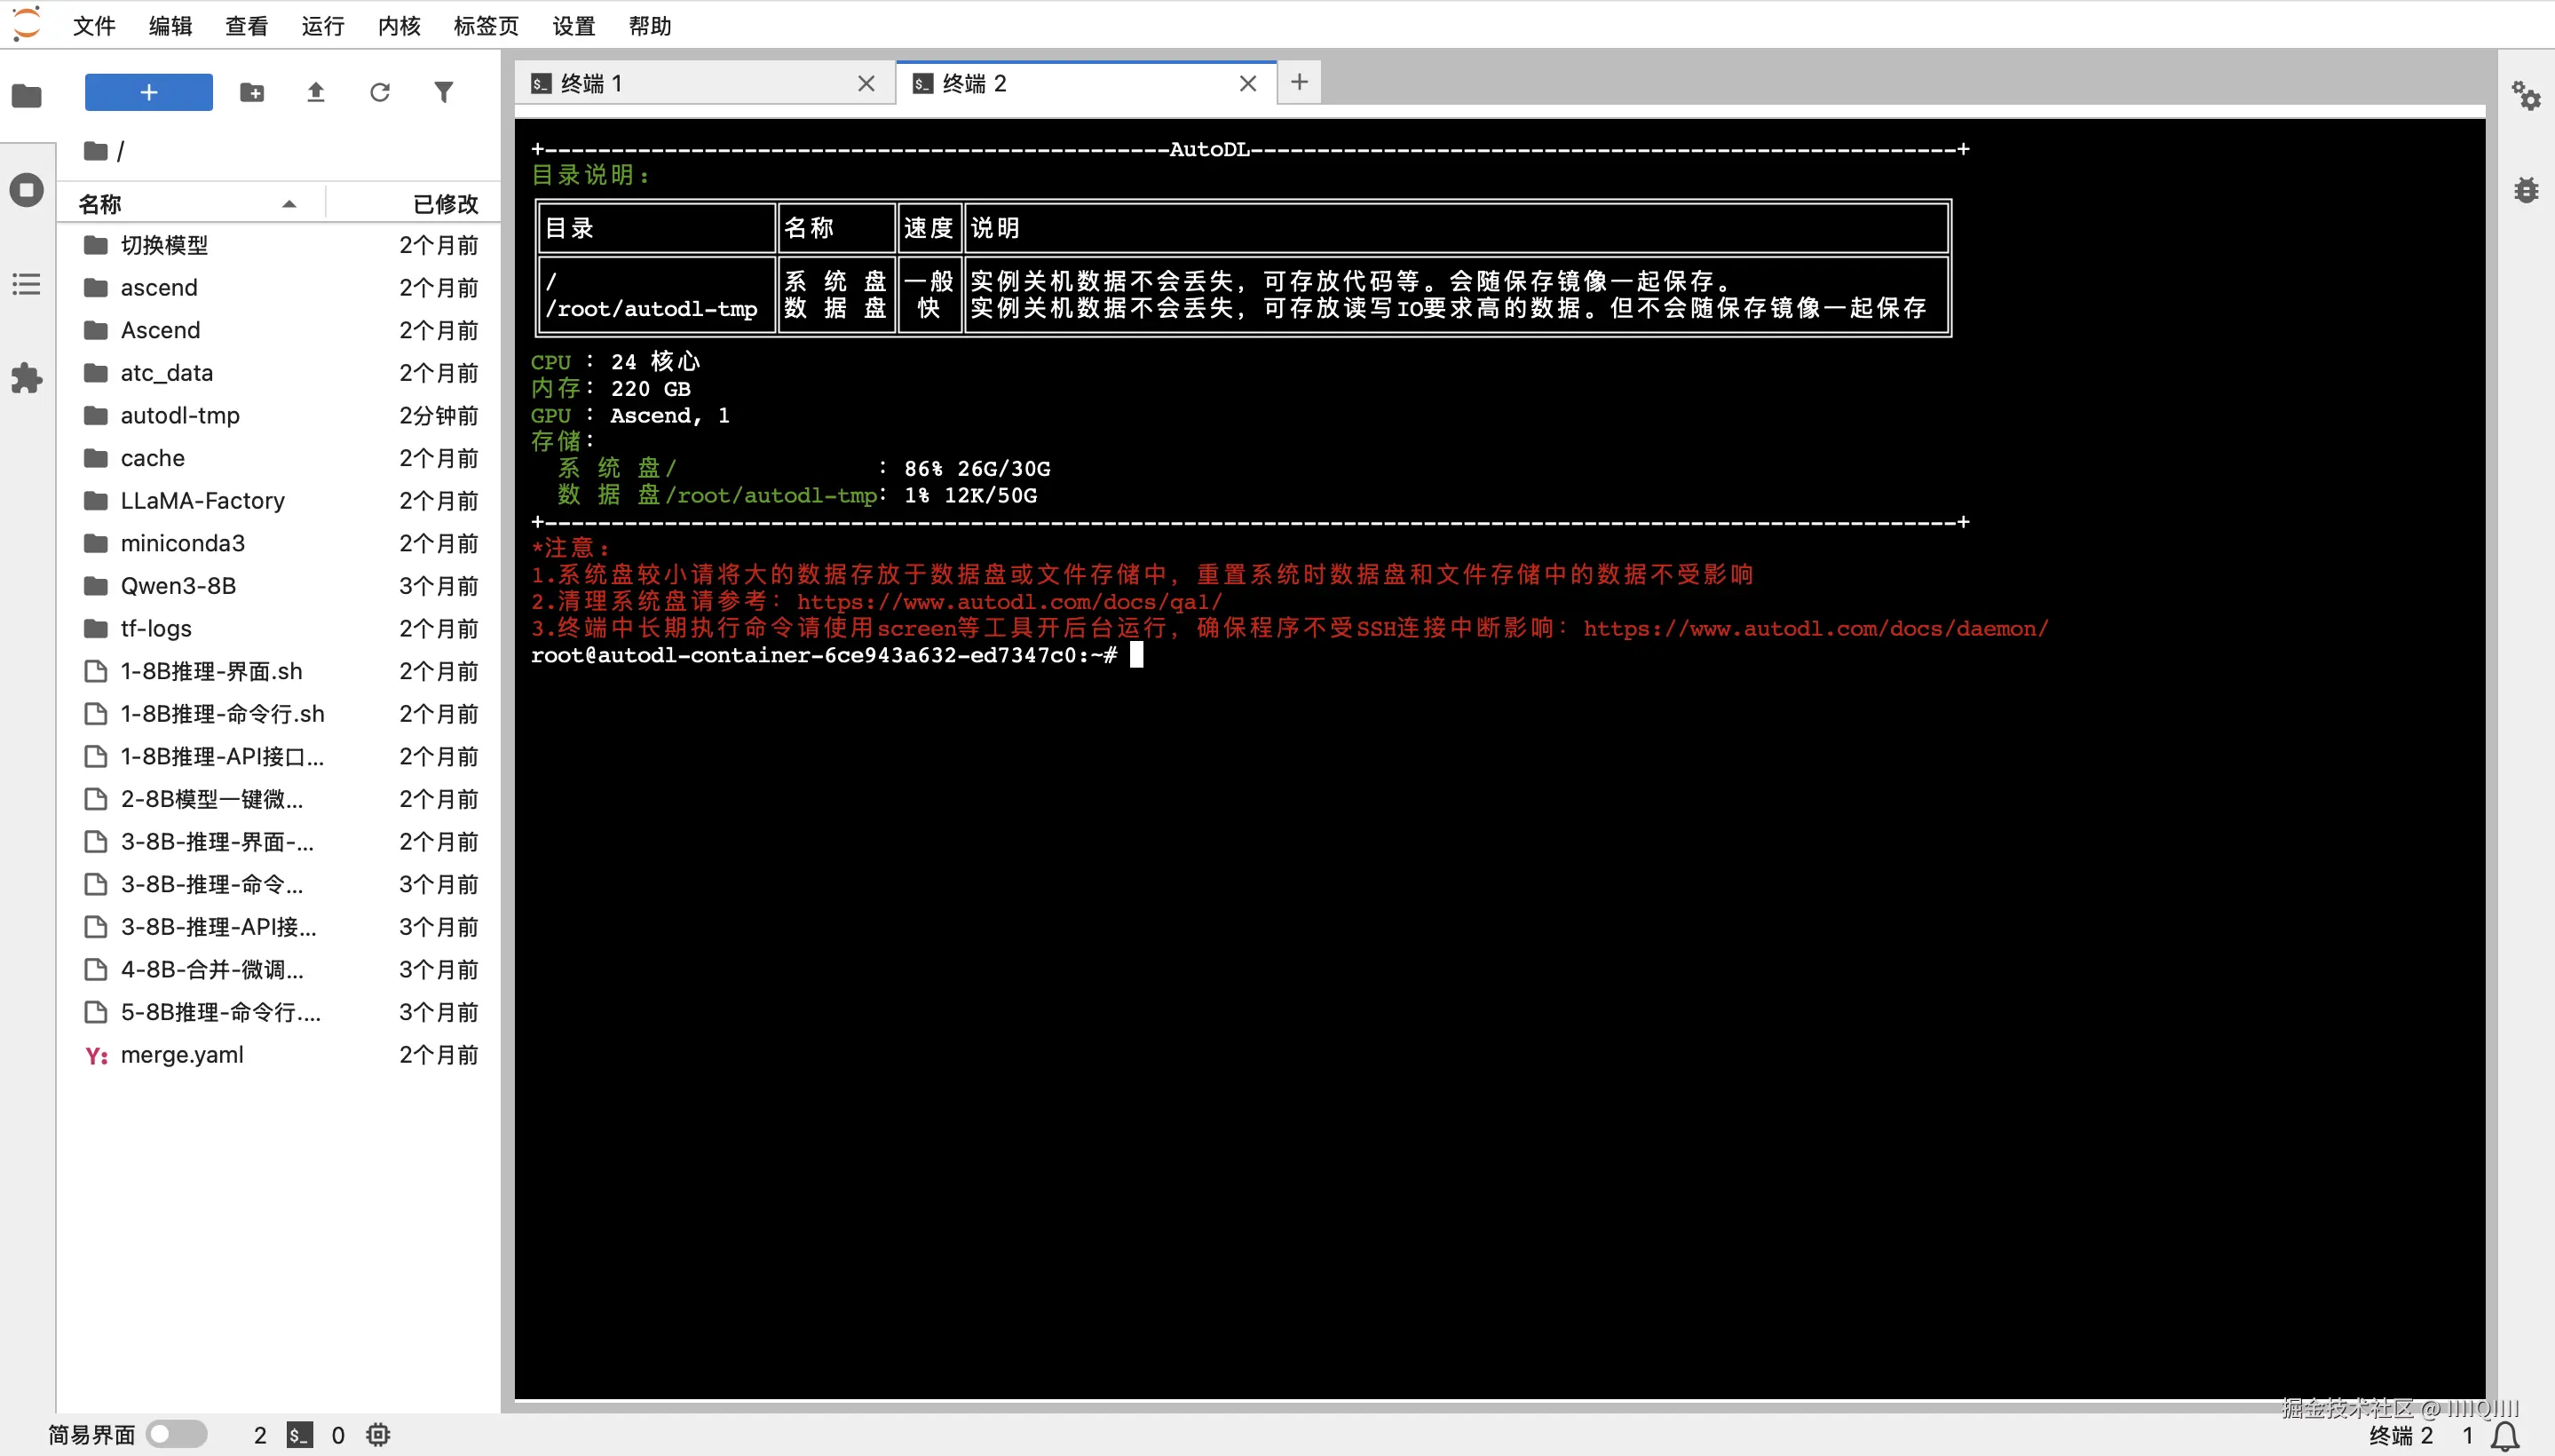Sort files by 名称 column arrow

click(x=289, y=204)
